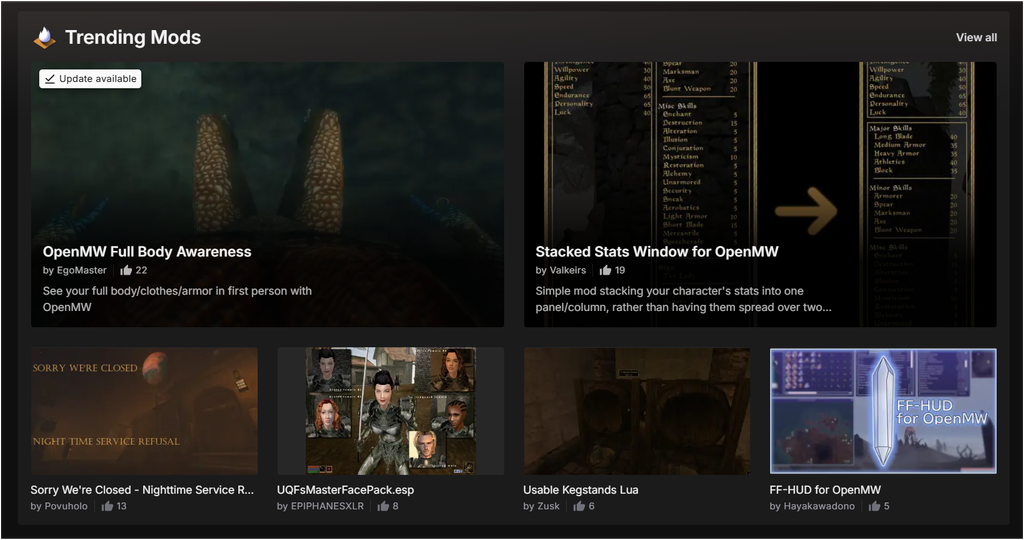This screenshot has height=540, width=1024.
Task: Click thumbs-up icon on FF-HUD for OpenMW
Action: [x=874, y=506]
